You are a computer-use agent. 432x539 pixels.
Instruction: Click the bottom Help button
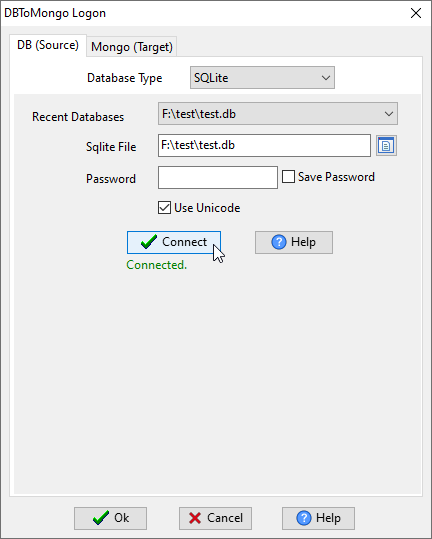pos(318,518)
